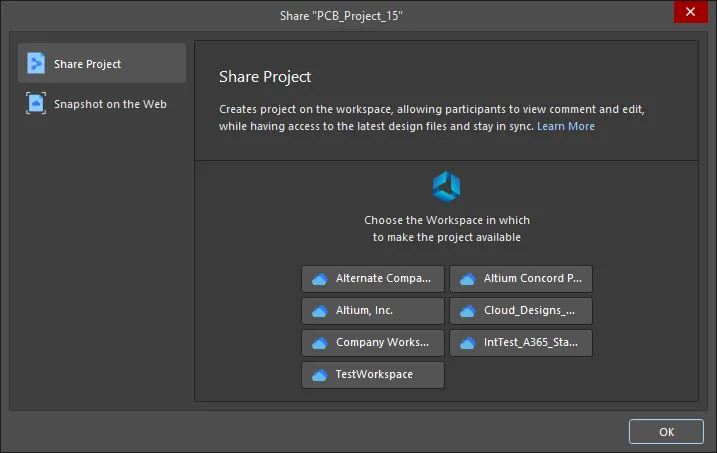This screenshot has height=453, width=717.
Task: Click cloud icon beside Company Works...
Action: pyautogui.click(x=320, y=343)
